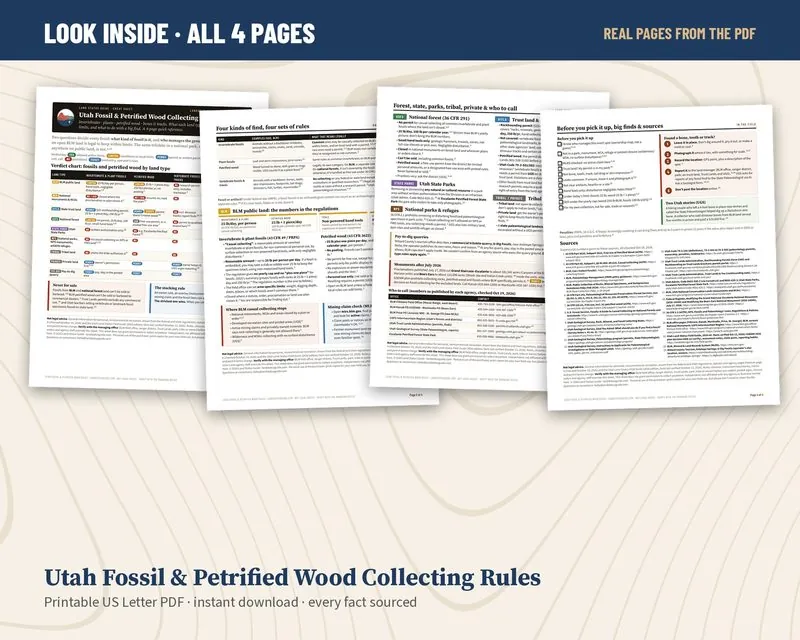Click the 'Who to call' table heading

452,291
